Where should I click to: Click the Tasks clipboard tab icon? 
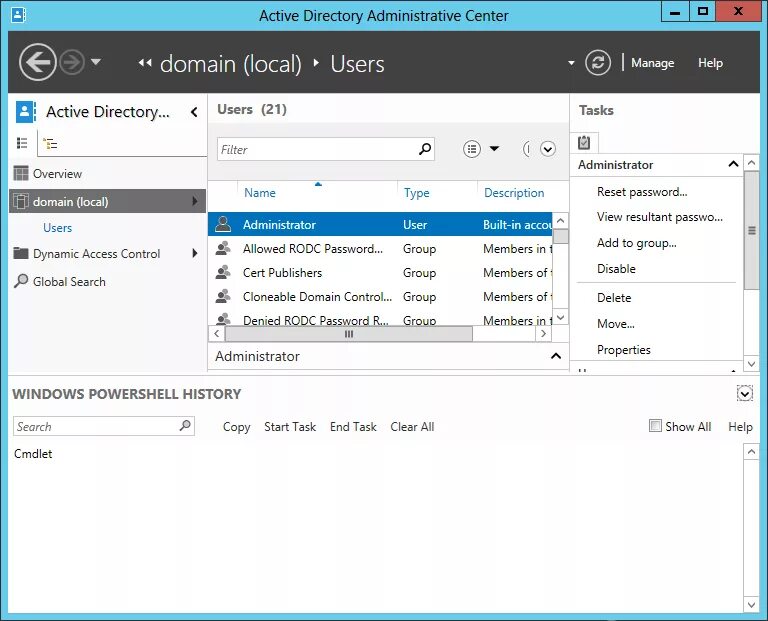[584, 143]
